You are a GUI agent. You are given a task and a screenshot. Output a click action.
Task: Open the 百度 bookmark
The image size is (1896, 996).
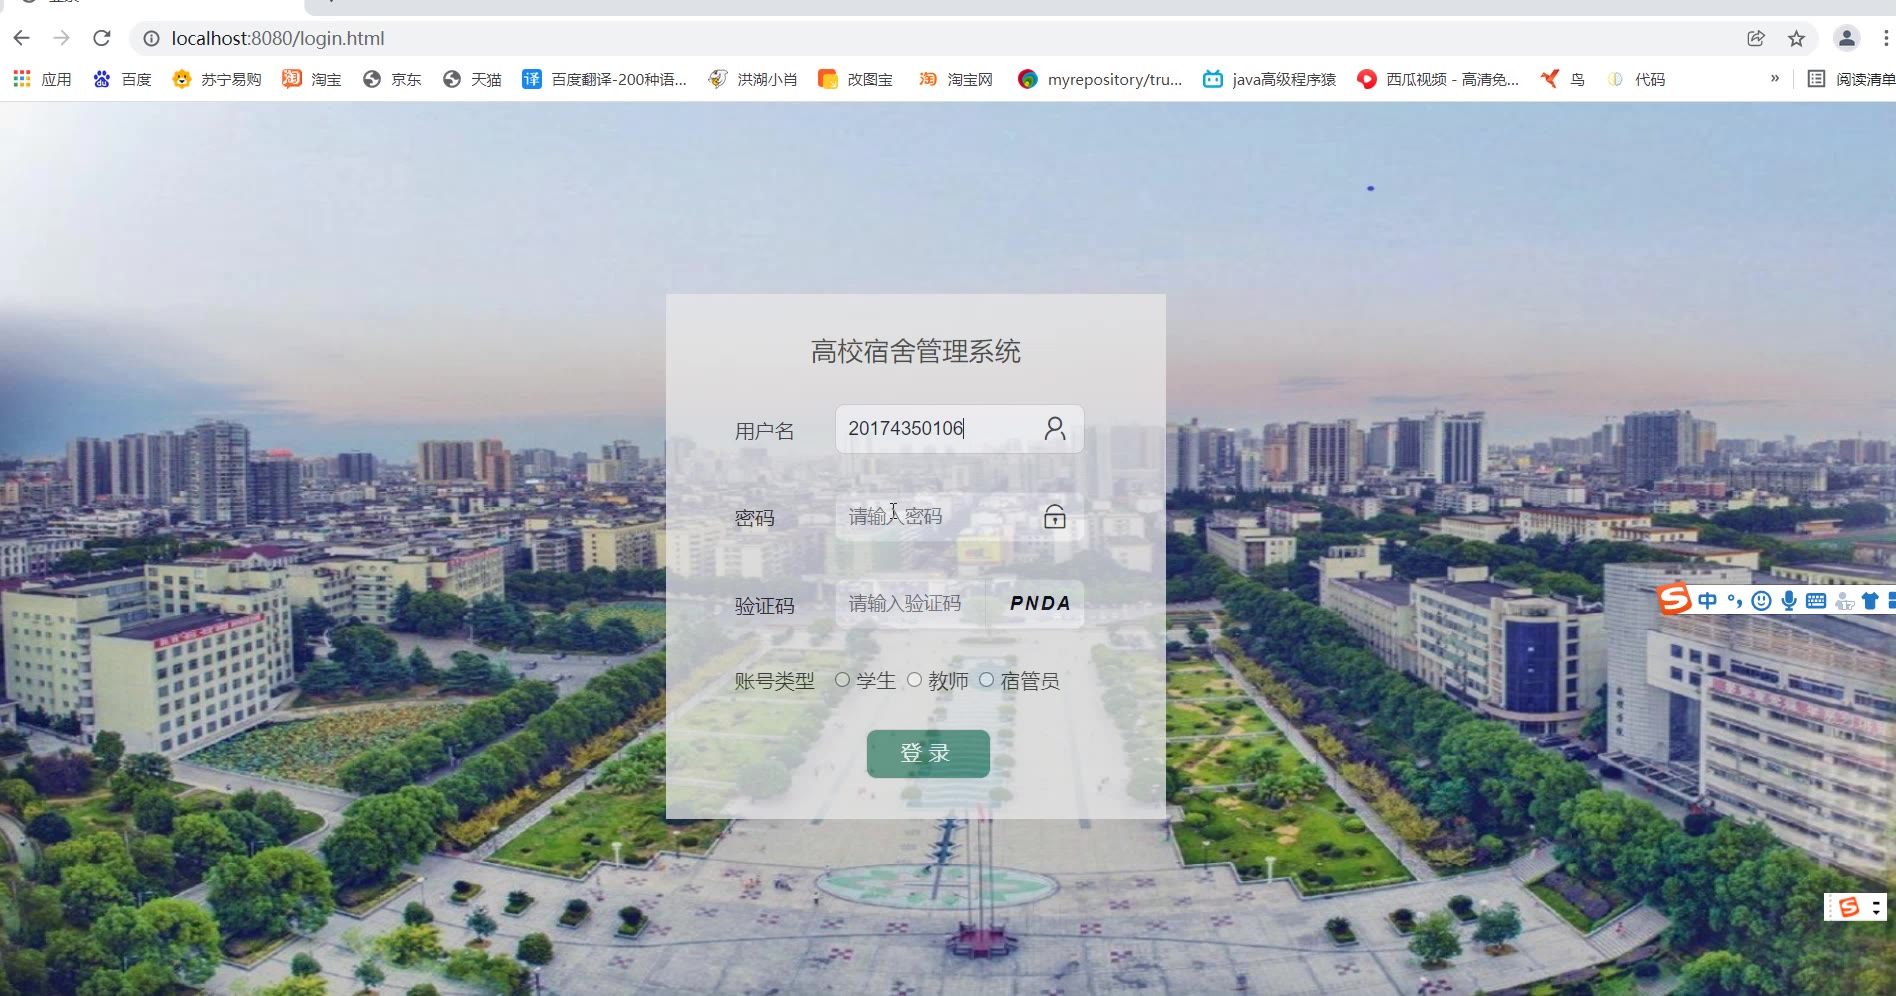[122, 79]
